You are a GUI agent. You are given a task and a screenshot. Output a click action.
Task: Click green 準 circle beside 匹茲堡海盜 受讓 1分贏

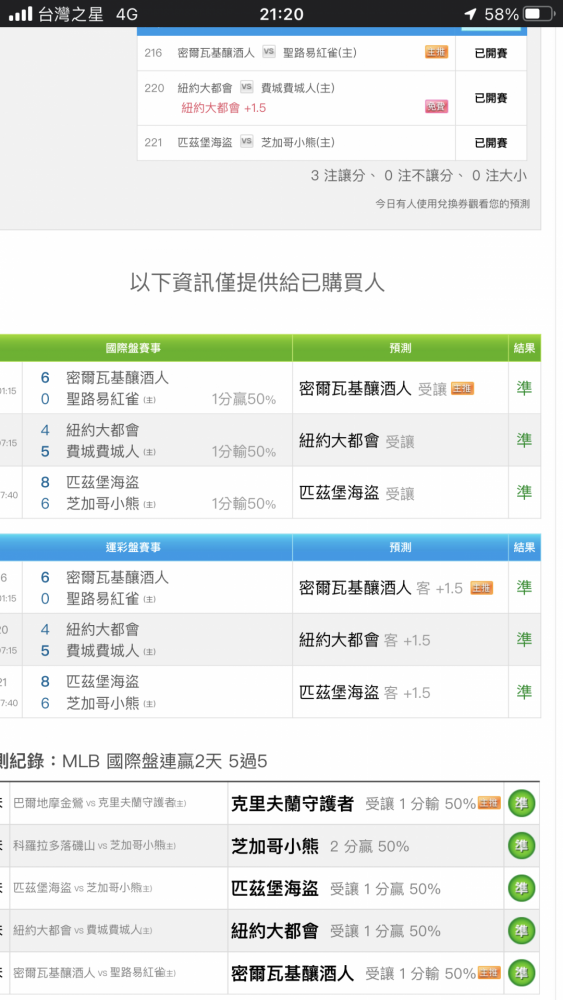pos(521,888)
